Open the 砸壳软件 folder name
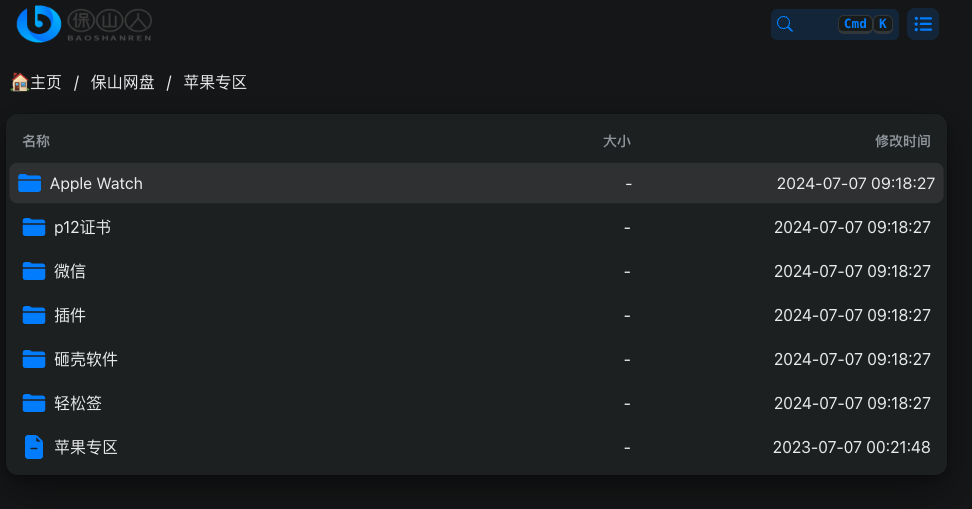Viewport: 972px width, 509px height. click(86, 360)
